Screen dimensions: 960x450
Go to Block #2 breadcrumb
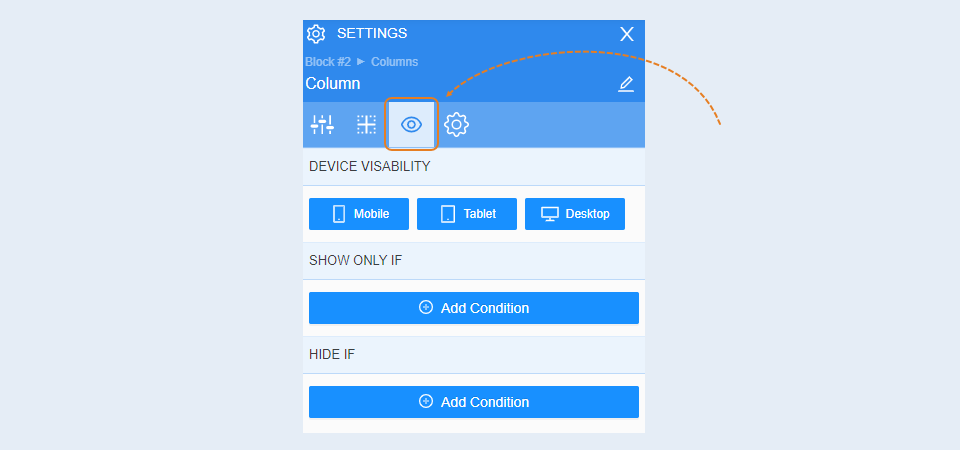(328, 62)
